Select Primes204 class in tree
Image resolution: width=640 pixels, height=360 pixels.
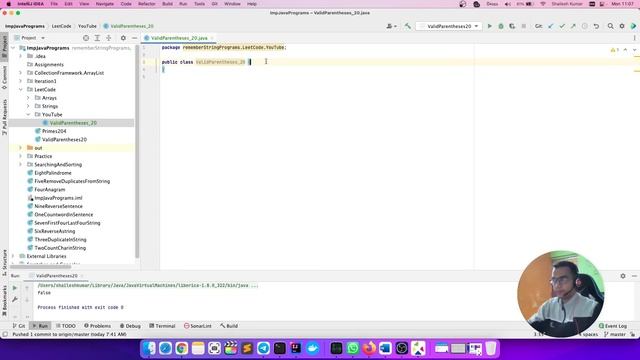(x=54, y=131)
